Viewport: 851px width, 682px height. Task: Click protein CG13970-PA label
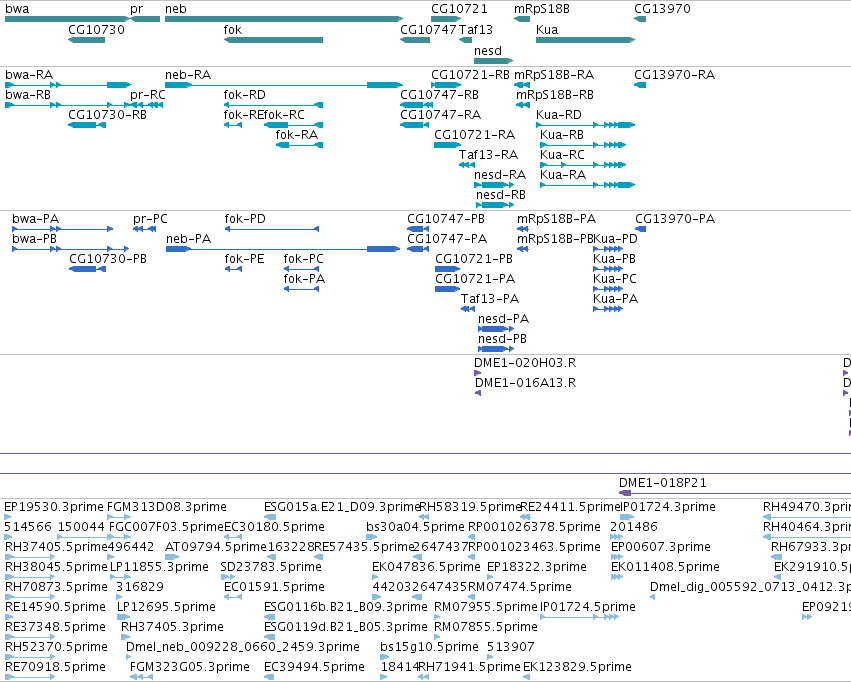coord(675,219)
